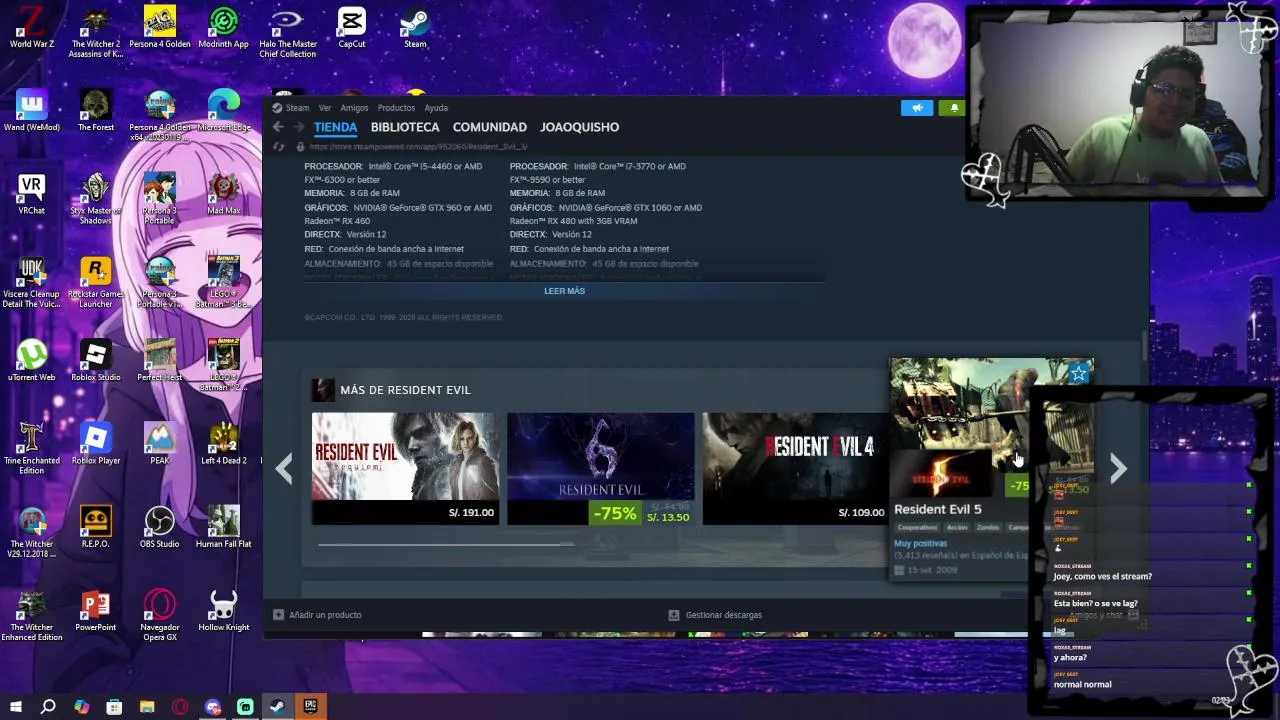
Task: Click Steam back navigation arrow
Action: (278, 127)
